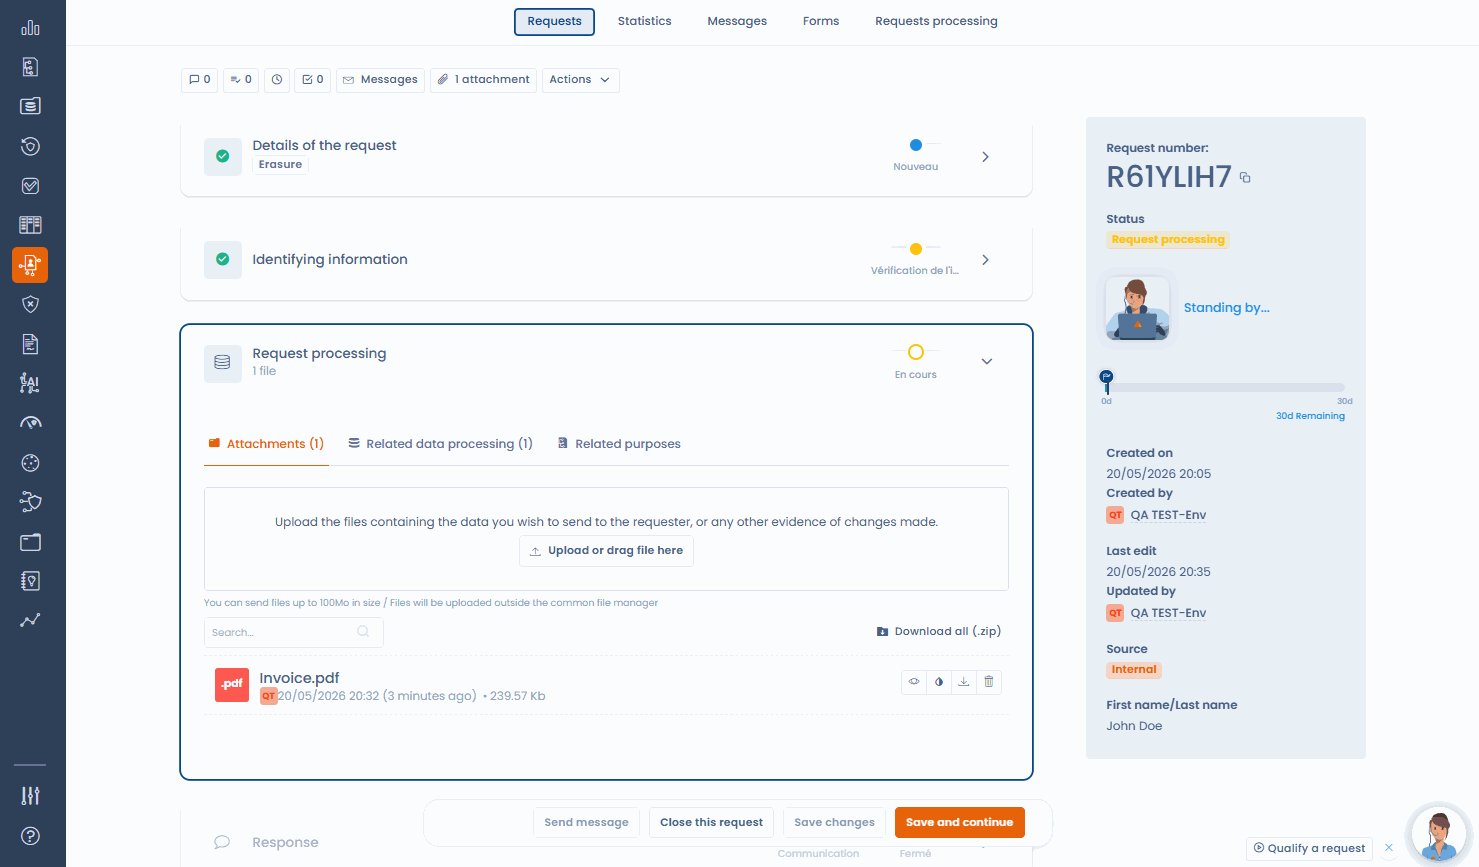
Task: Open the Actions dropdown
Action: (580, 80)
